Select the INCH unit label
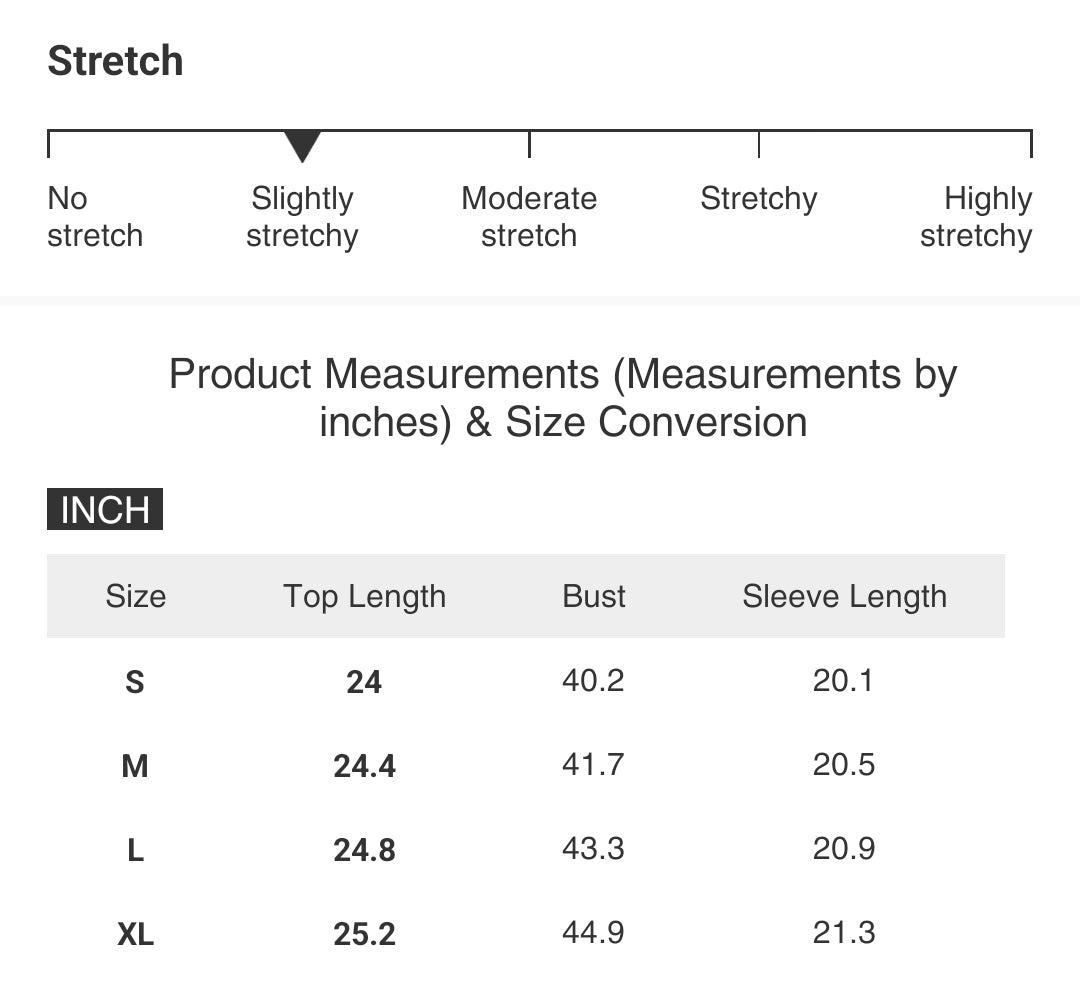This screenshot has height=996, width=1080. 105,510
